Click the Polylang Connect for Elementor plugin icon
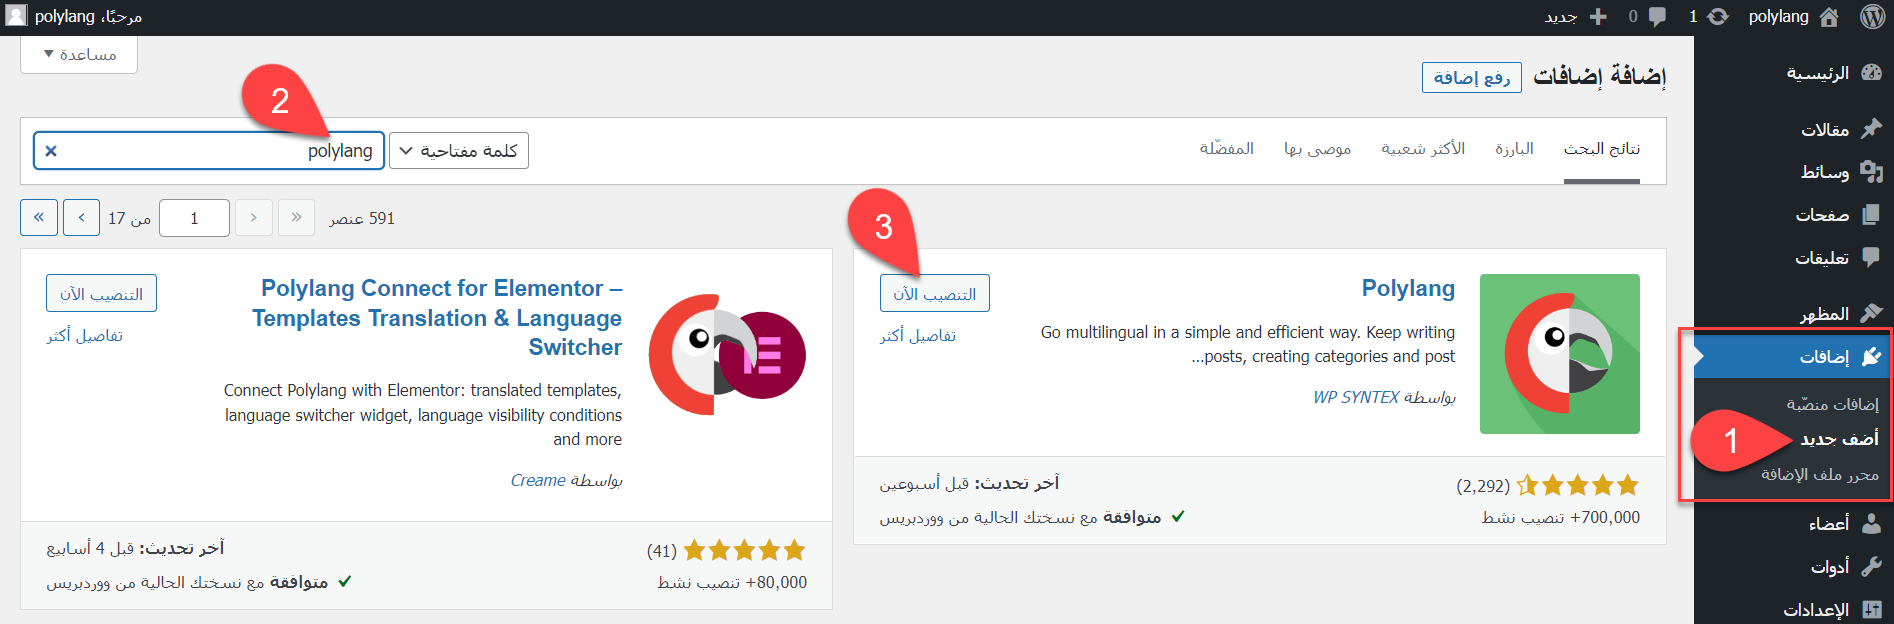Viewport: 1894px width, 624px height. 727,354
